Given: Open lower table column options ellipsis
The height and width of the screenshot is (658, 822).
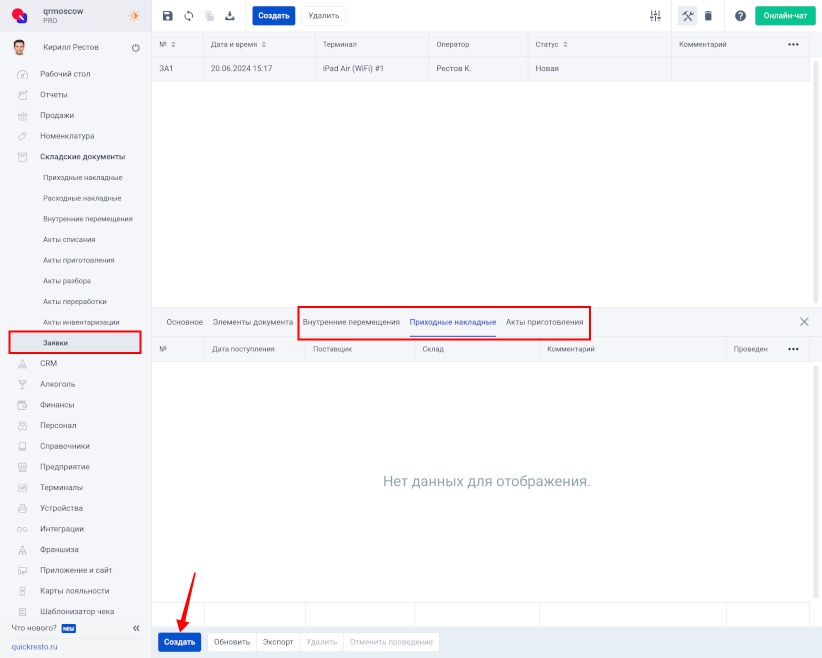Looking at the screenshot, I should 793,349.
